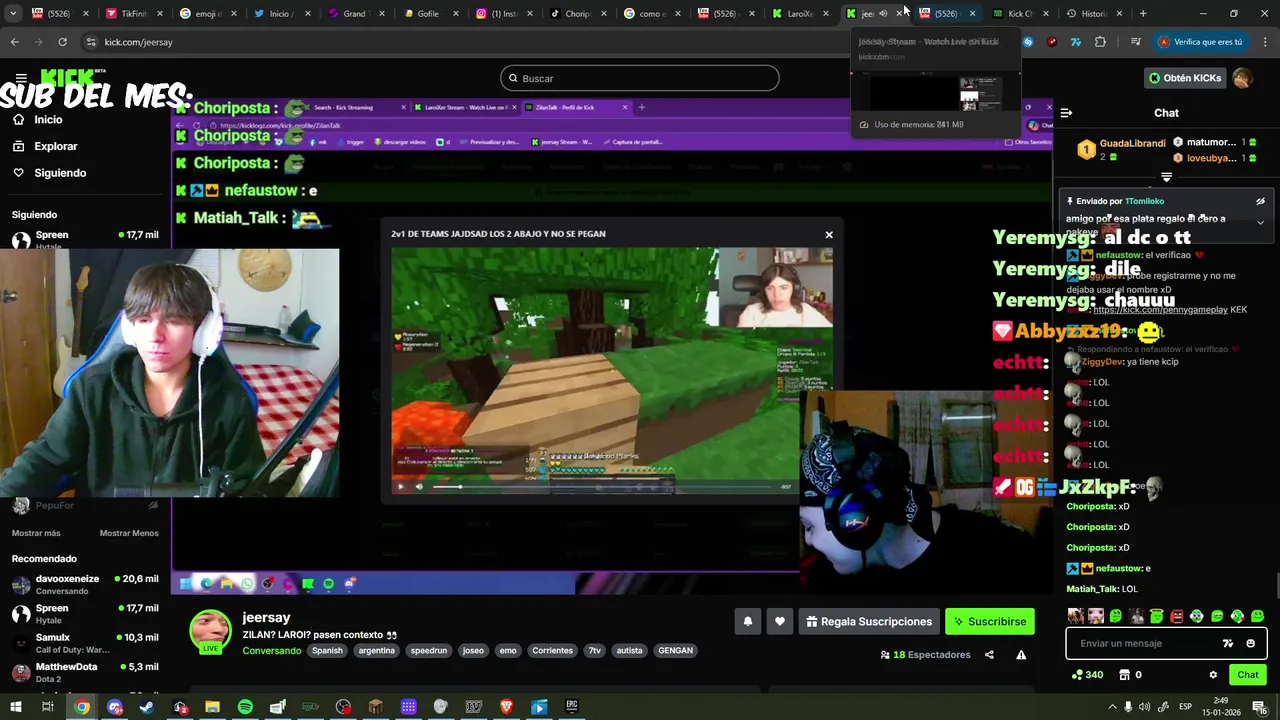1280x720 pixels.
Task: Mute the jeersay tab speaker icon
Action: point(883,13)
